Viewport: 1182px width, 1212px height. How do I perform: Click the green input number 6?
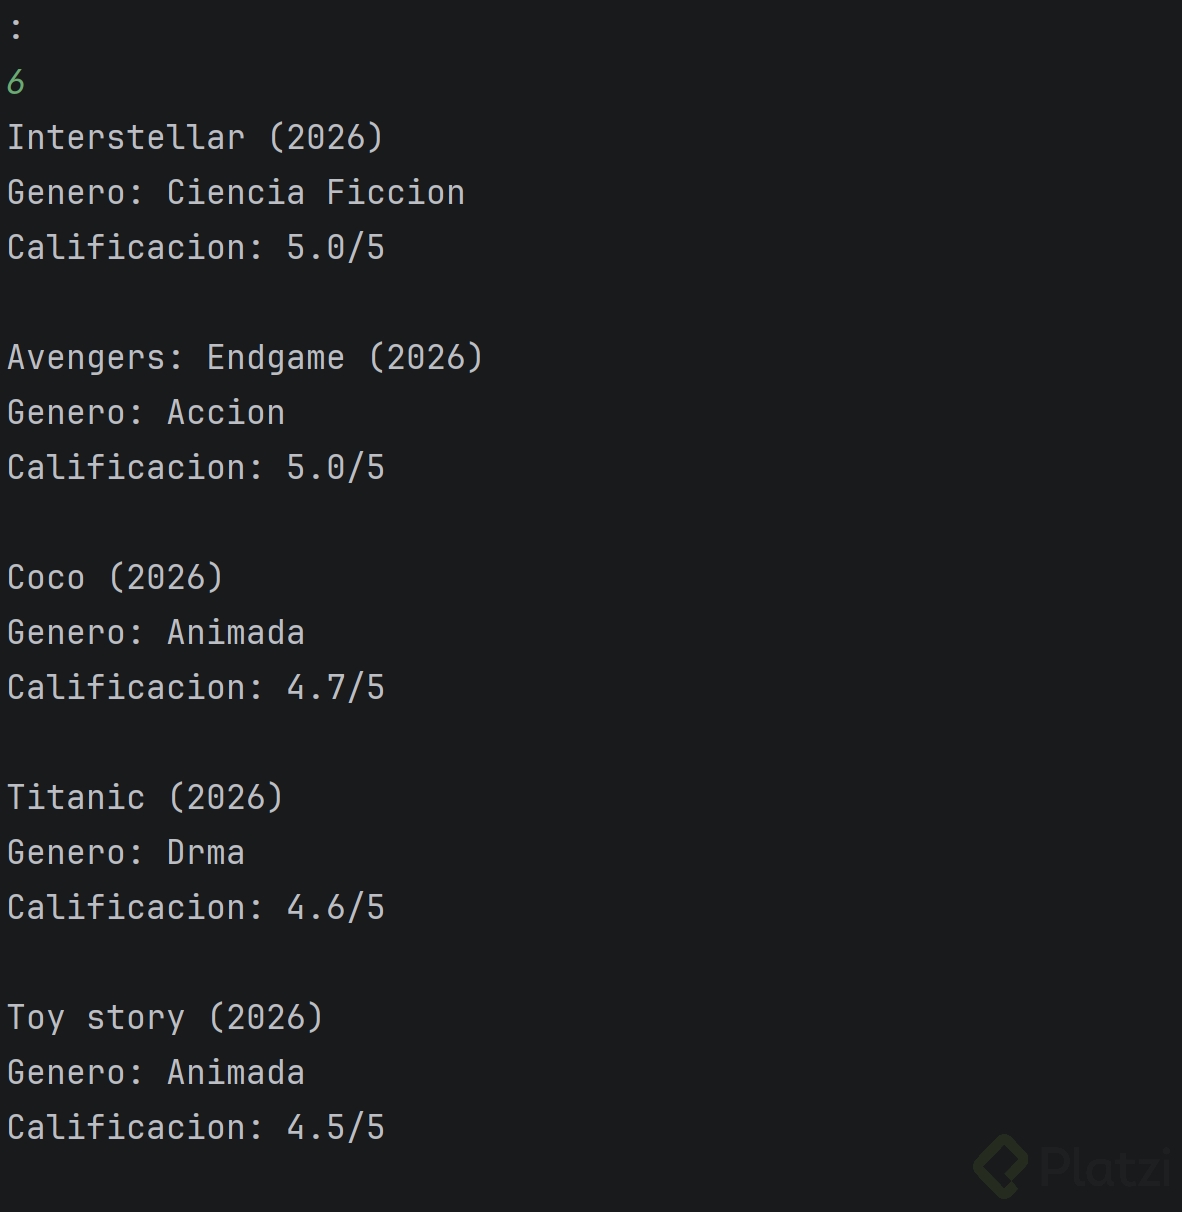(x=16, y=82)
